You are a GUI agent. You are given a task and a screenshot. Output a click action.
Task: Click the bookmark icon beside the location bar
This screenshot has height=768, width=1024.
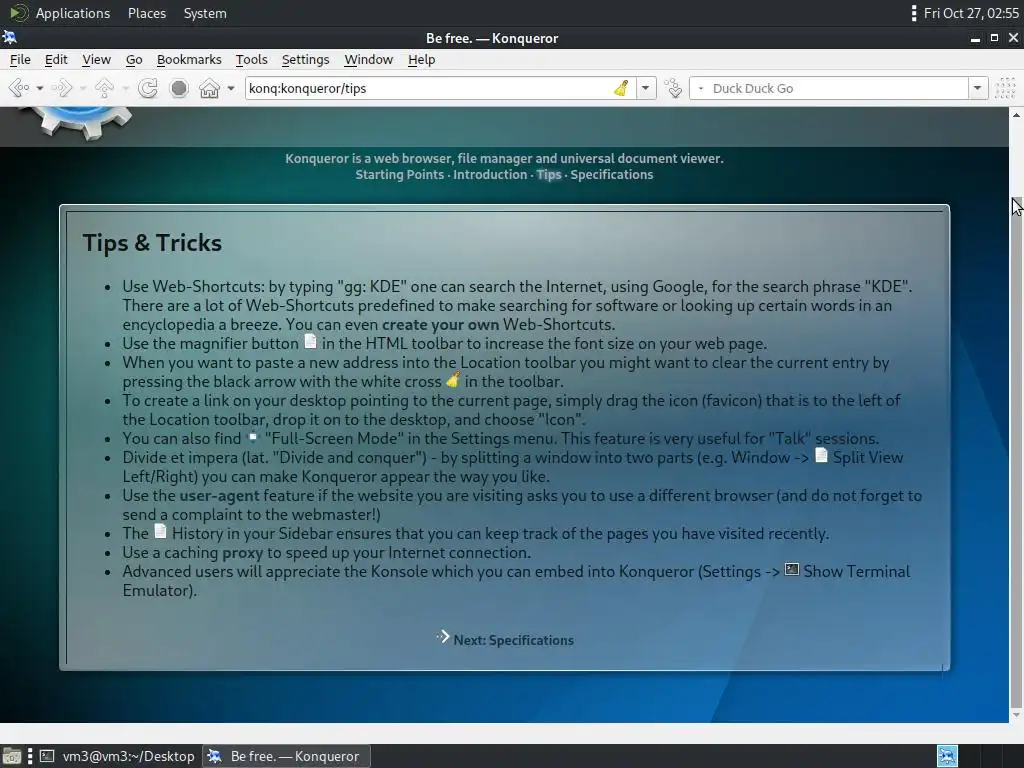673,88
